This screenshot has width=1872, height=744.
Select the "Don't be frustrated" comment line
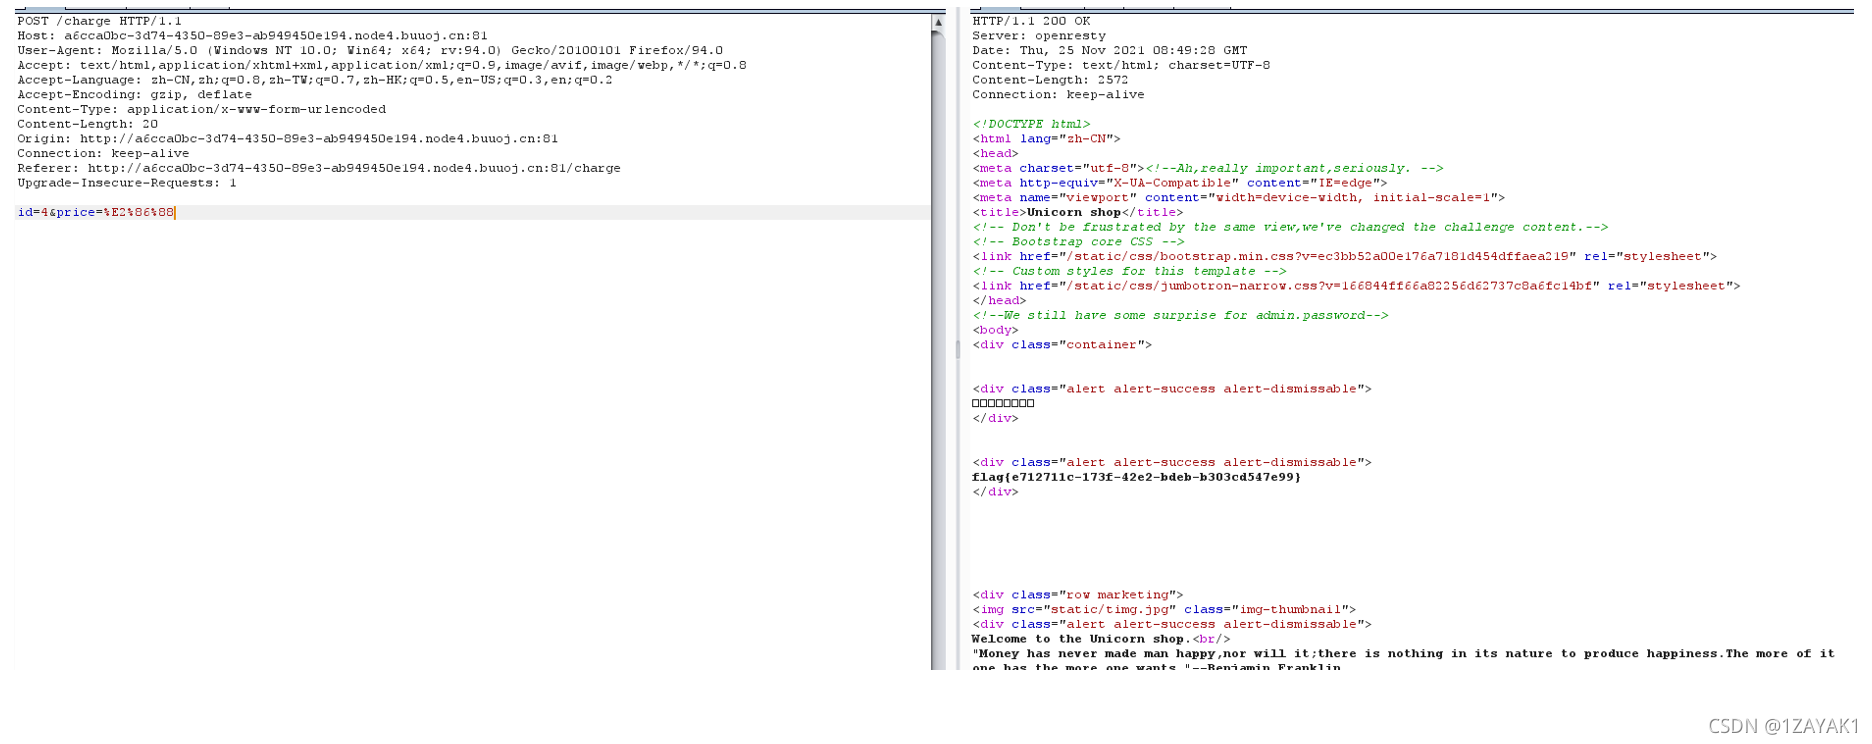click(x=1290, y=227)
